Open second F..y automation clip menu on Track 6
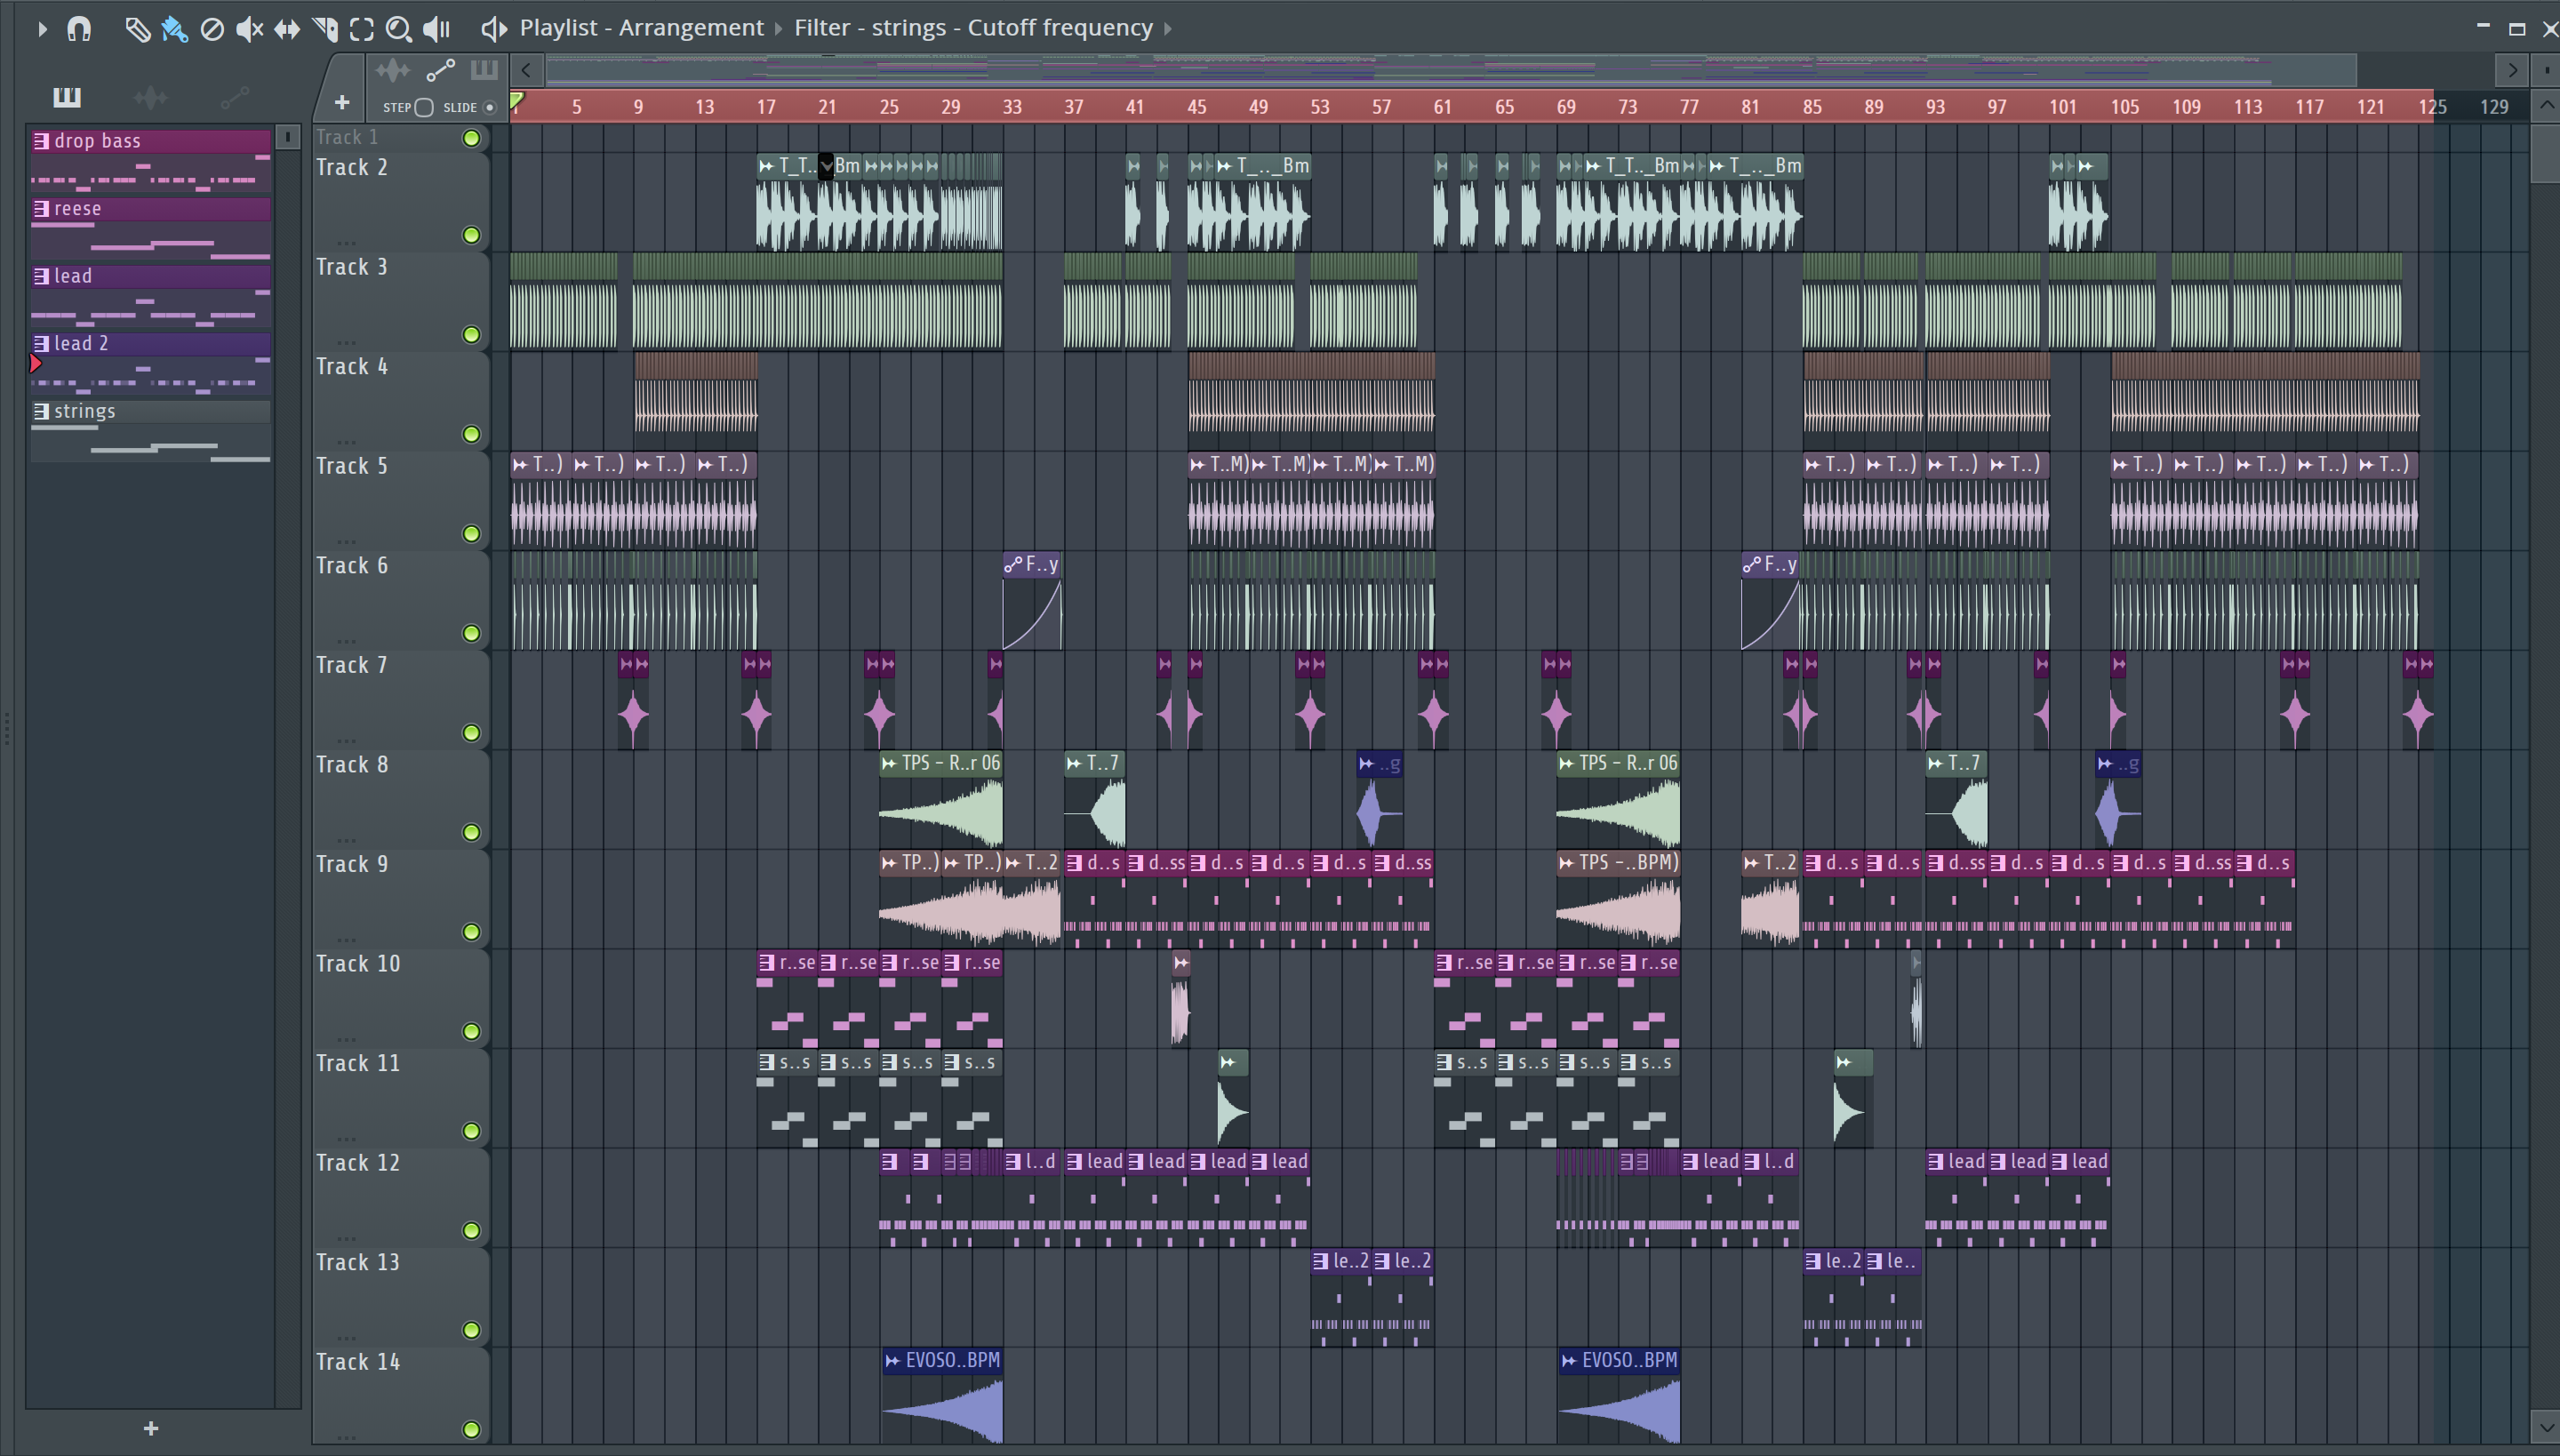The width and height of the screenshot is (2560, 1456). click(1752, 565)
